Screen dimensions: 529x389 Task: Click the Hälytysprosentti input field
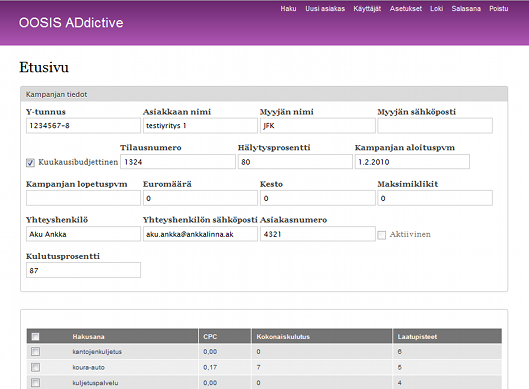coord(295,162)
